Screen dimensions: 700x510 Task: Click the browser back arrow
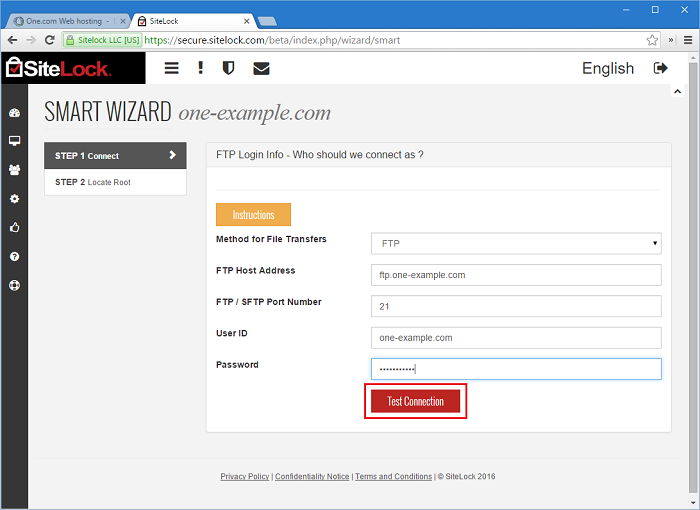tap(12, 40)
